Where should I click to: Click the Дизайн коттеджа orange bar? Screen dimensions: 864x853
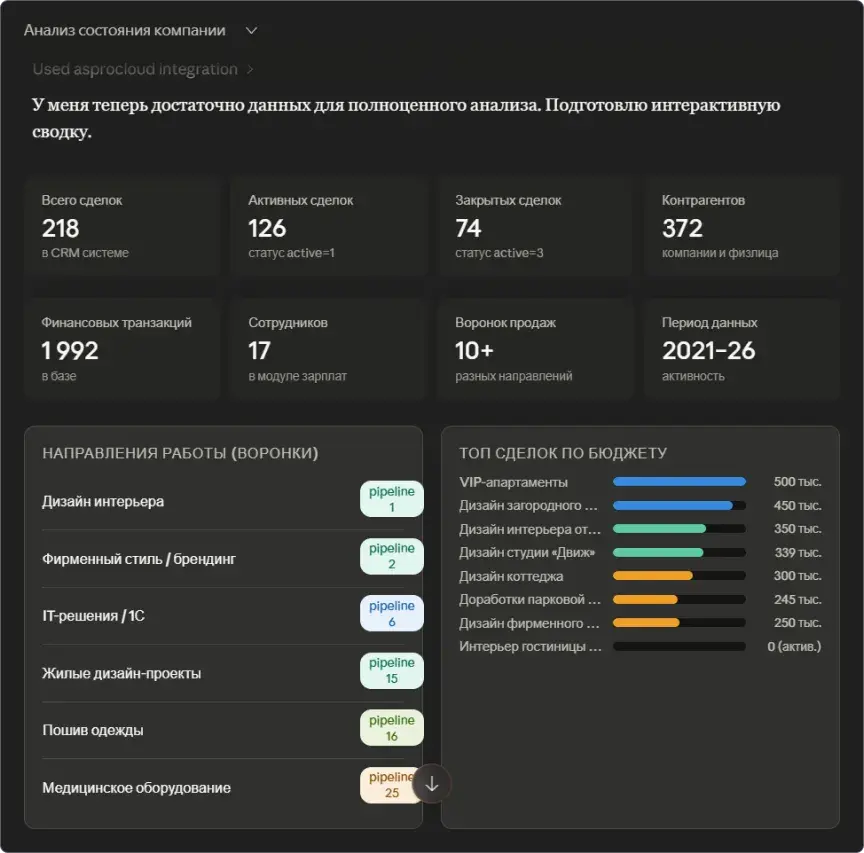coord(653,576)
